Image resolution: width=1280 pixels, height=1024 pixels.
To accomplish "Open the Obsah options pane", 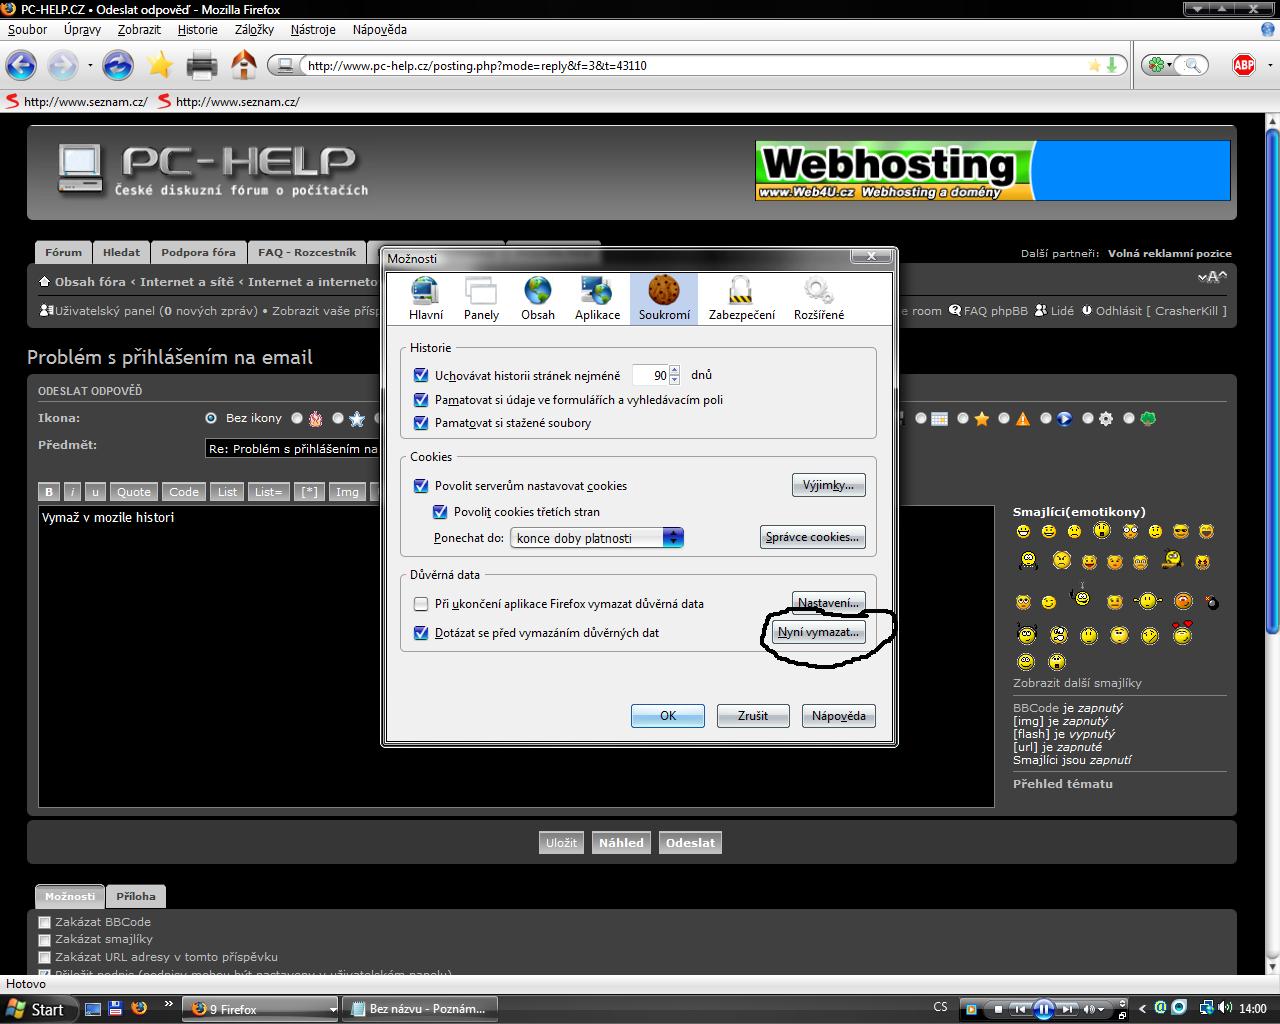I will coord(538,298).
